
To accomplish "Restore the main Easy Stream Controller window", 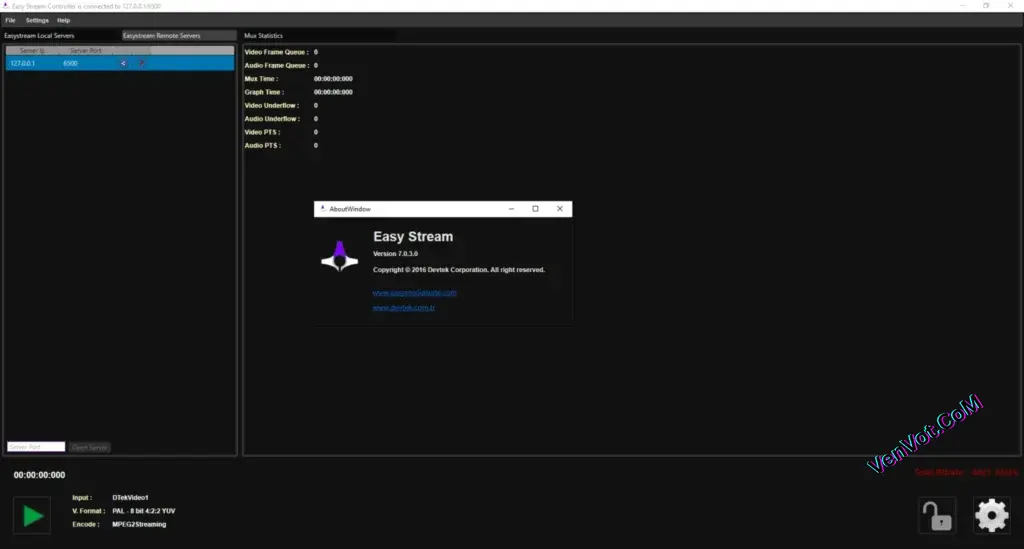I will (x=986, y=5).
